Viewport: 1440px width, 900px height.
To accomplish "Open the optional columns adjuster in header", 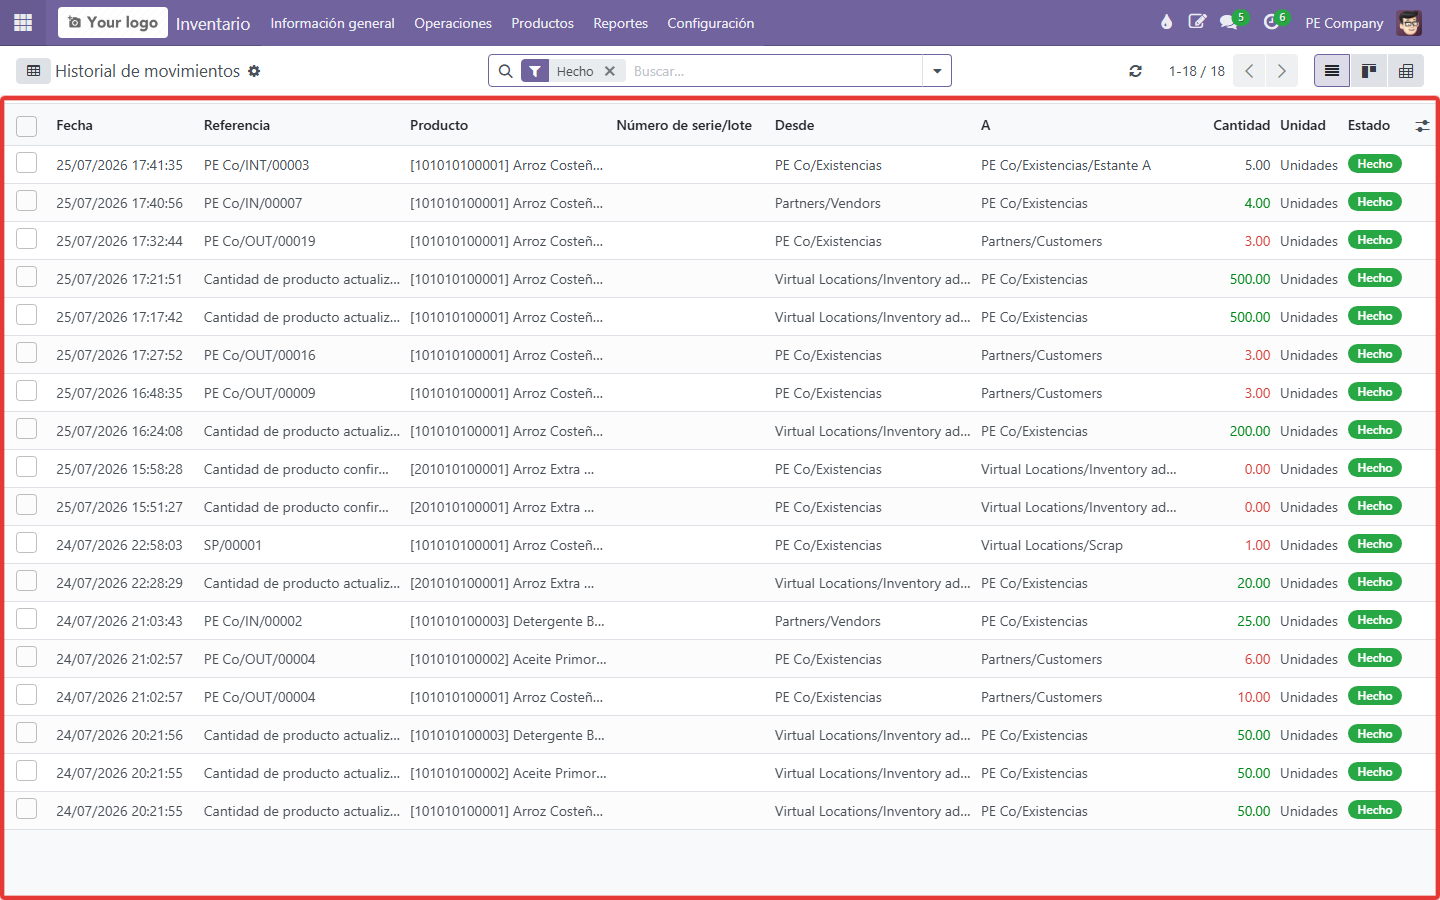I will point(1422,126).
